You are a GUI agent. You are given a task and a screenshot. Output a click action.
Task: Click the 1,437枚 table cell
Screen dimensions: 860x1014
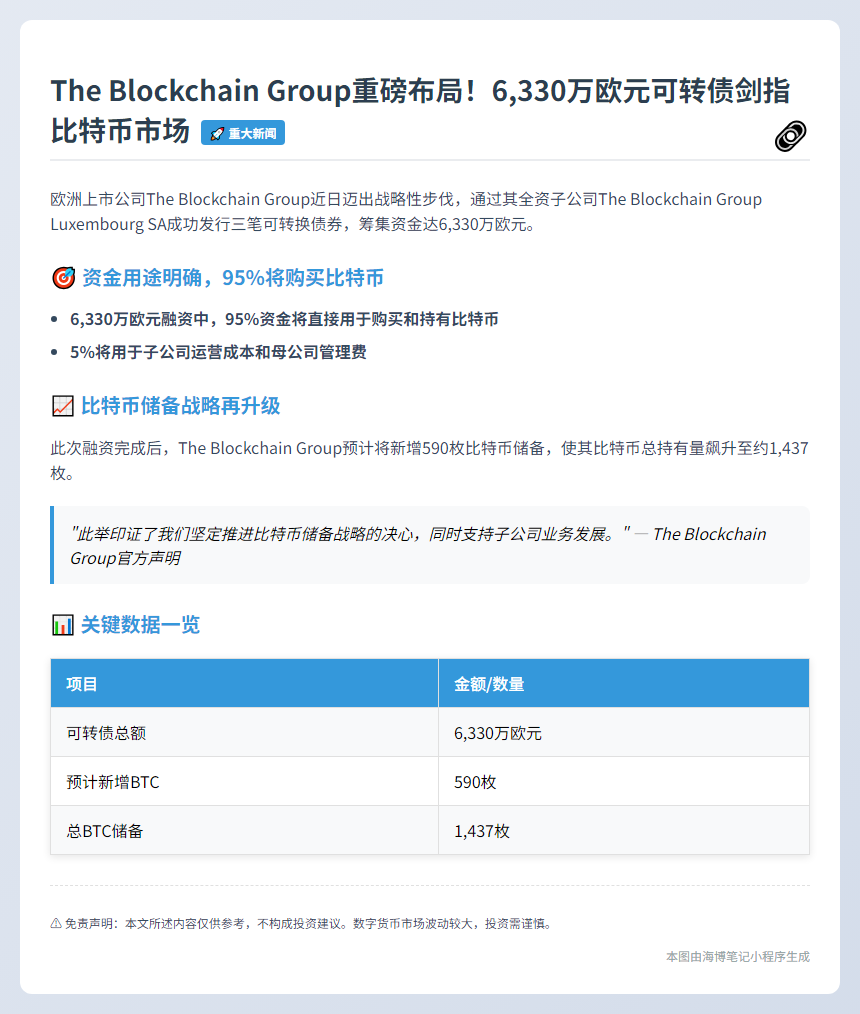pyautogui.click(x=624, y=831)
